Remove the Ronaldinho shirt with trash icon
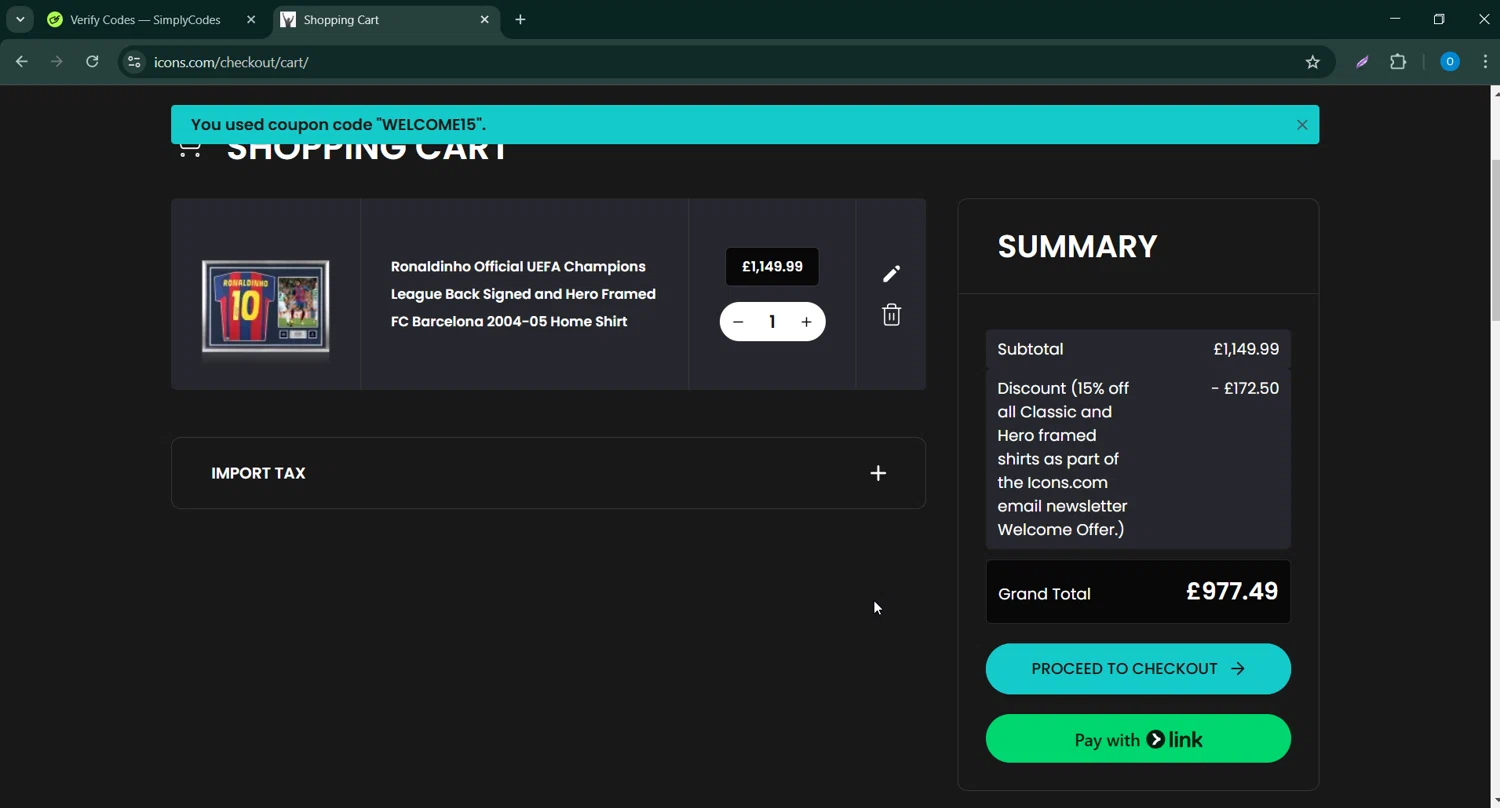Image resolution: width=1500 pixels, height=808 pixels. [891, 315]
